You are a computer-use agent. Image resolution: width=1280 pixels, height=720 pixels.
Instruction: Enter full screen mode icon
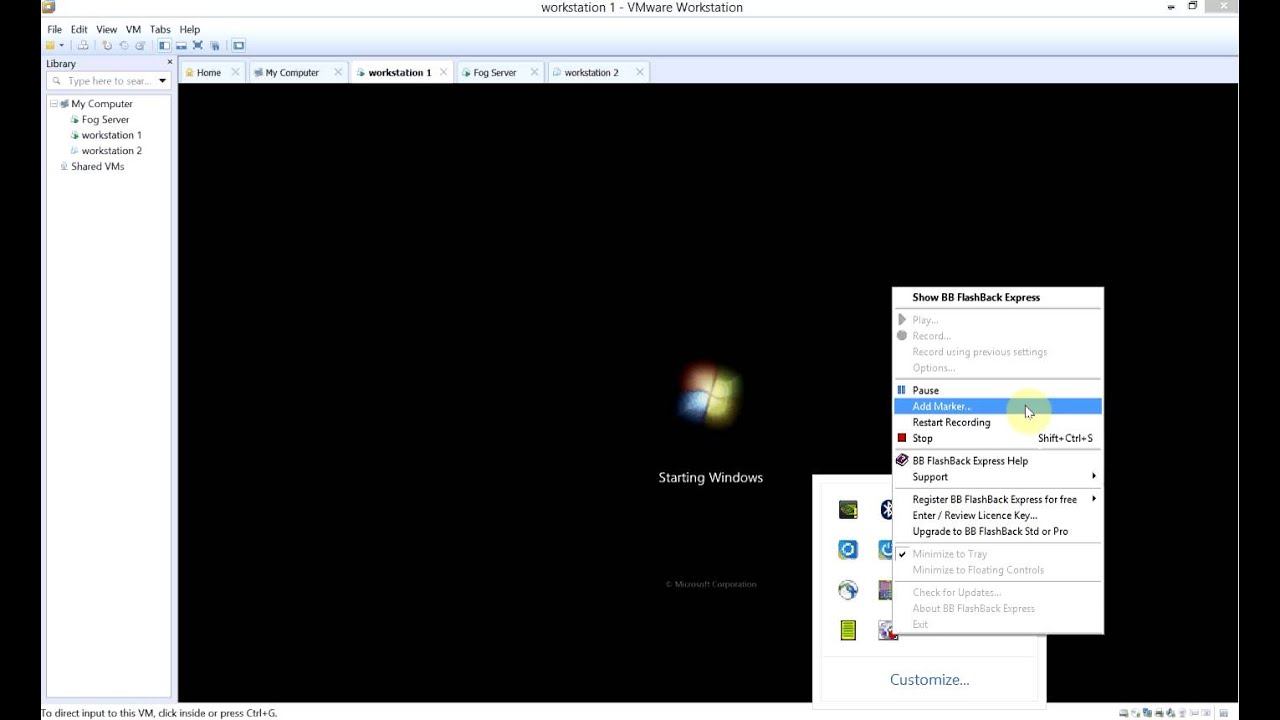197,45
